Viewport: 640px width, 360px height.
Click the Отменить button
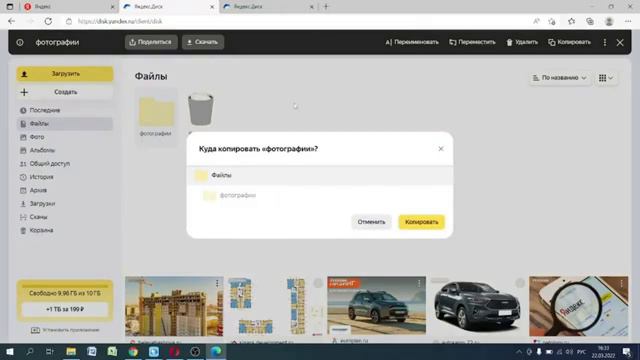[371, 222]
